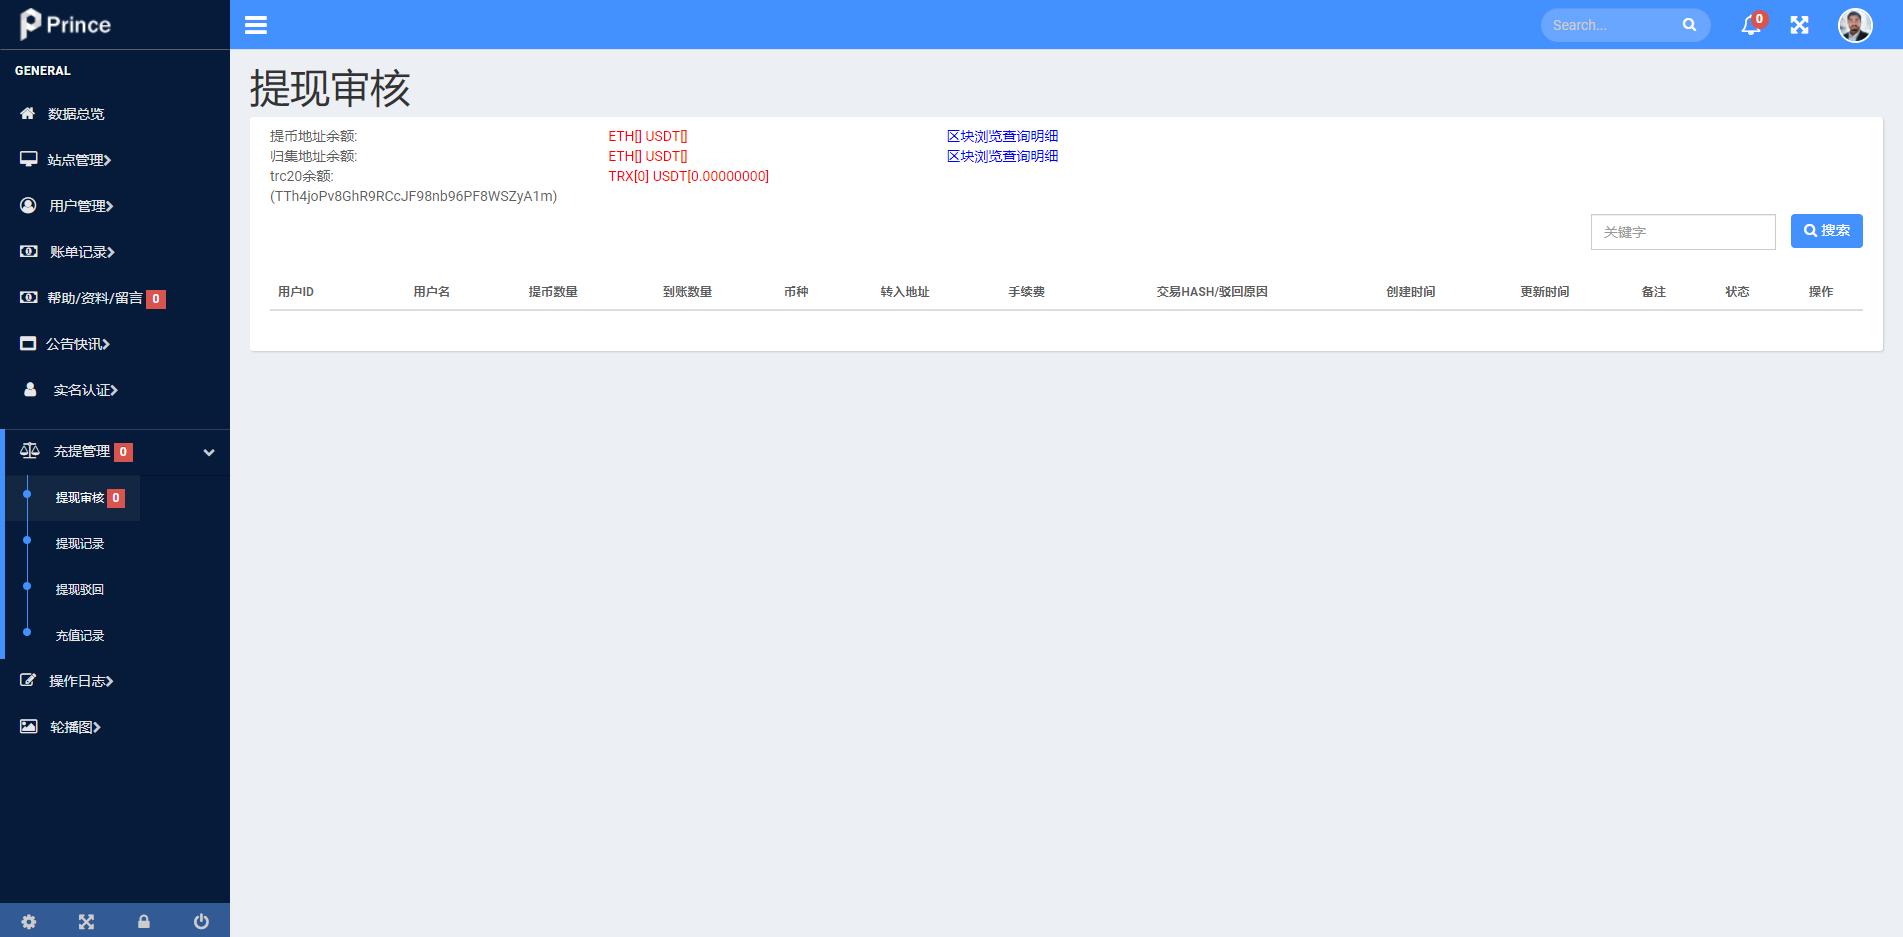Go to 数据总览 dashboard page
The height and width of the screenshot is (937, 1903).
tap(76, 114)
